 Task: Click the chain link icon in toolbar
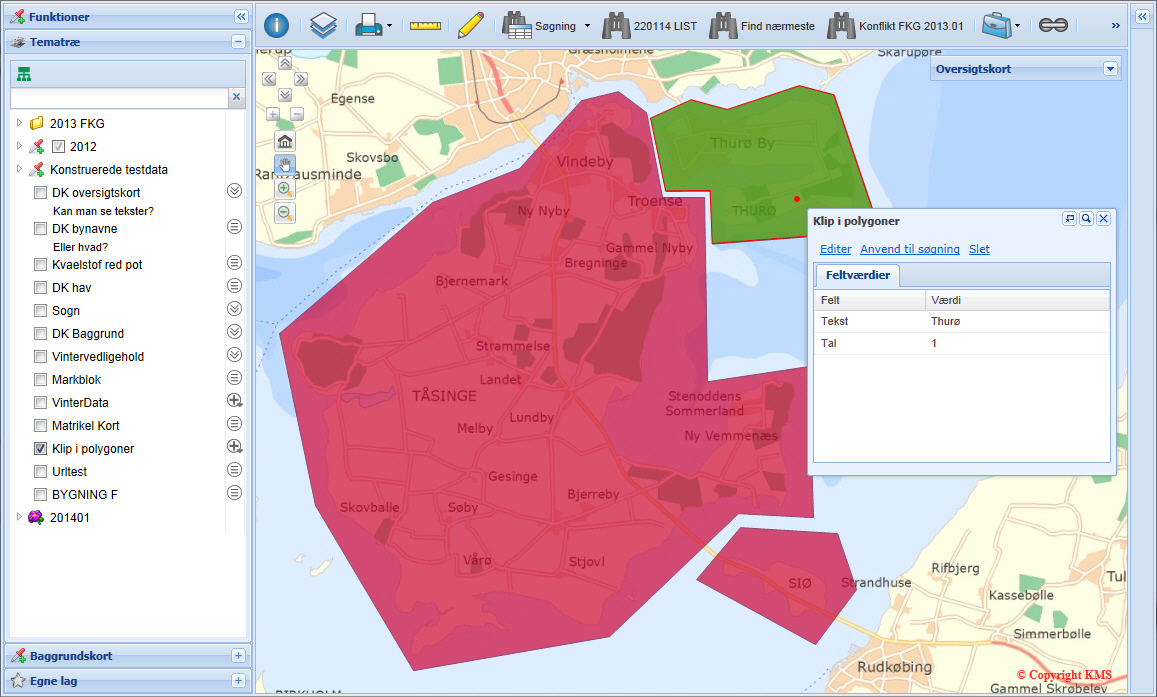click(x=1053, y=26)
